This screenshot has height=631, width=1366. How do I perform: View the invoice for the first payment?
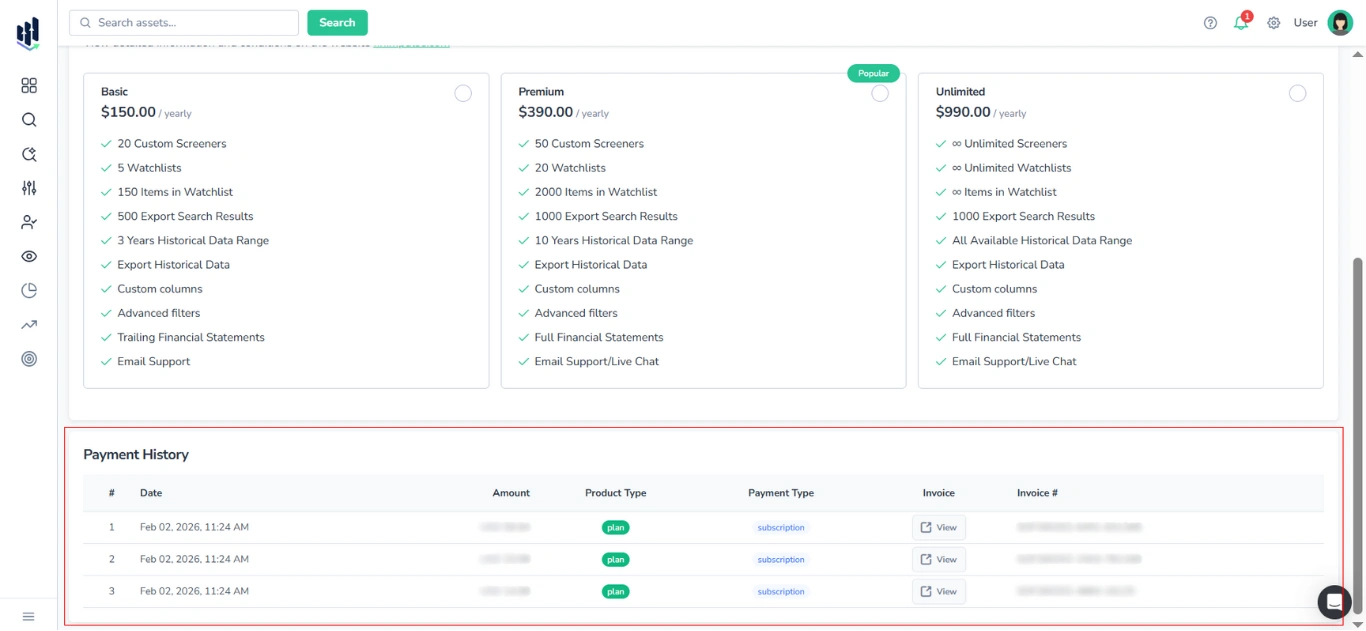(x=938, y=527)
